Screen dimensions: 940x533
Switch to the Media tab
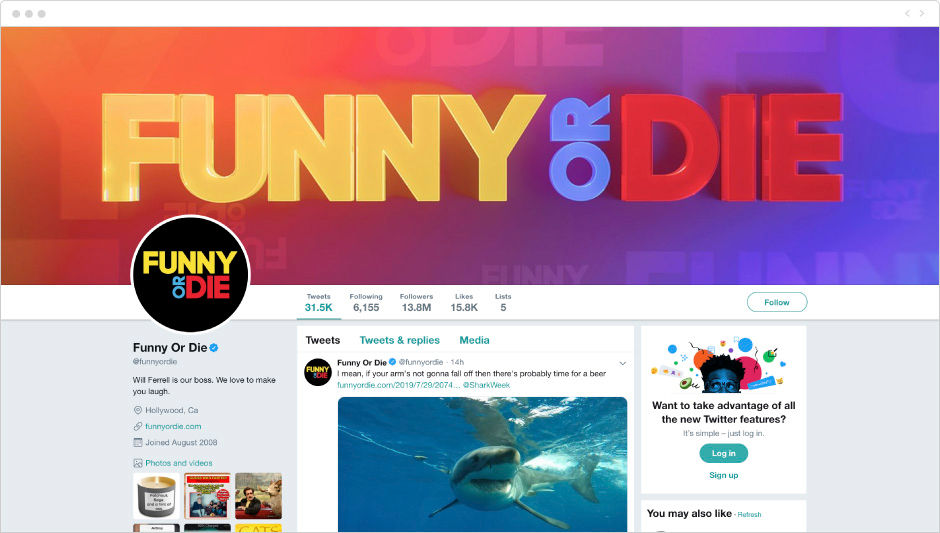pos(474,340)
